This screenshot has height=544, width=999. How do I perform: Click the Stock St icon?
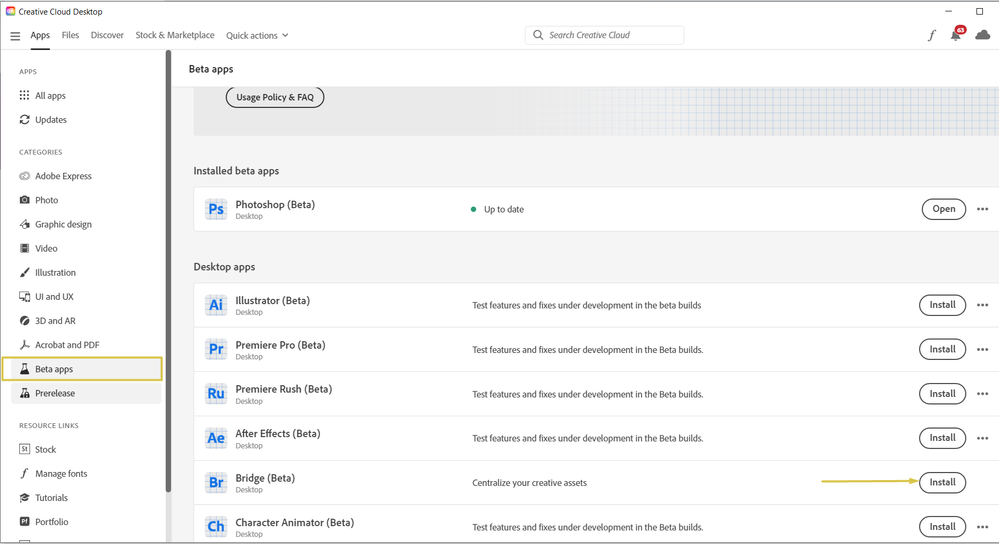[24, 449]
